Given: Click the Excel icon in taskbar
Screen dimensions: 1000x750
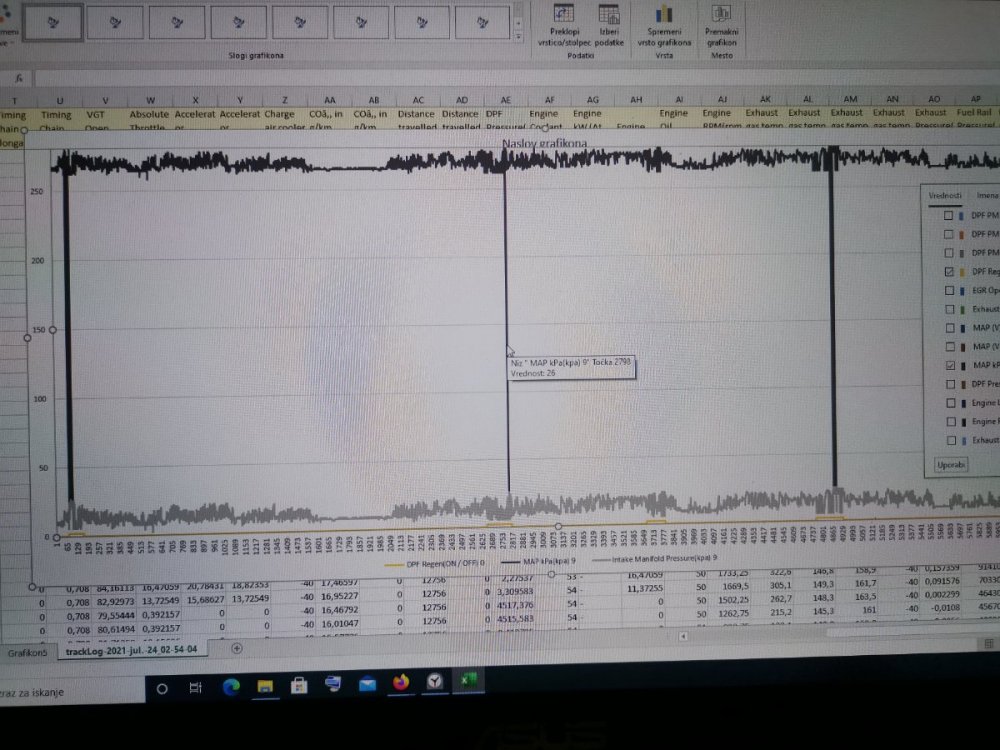Looking at the screenshot, I should pos(467,681).
